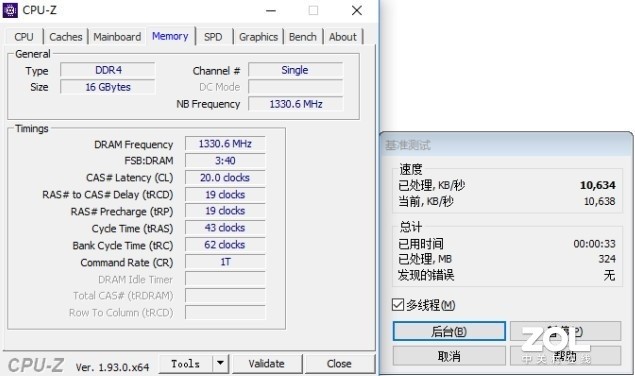Click the 324 processed MB value
This screenshot has width=635, height=376.
[x=607, y=259]
